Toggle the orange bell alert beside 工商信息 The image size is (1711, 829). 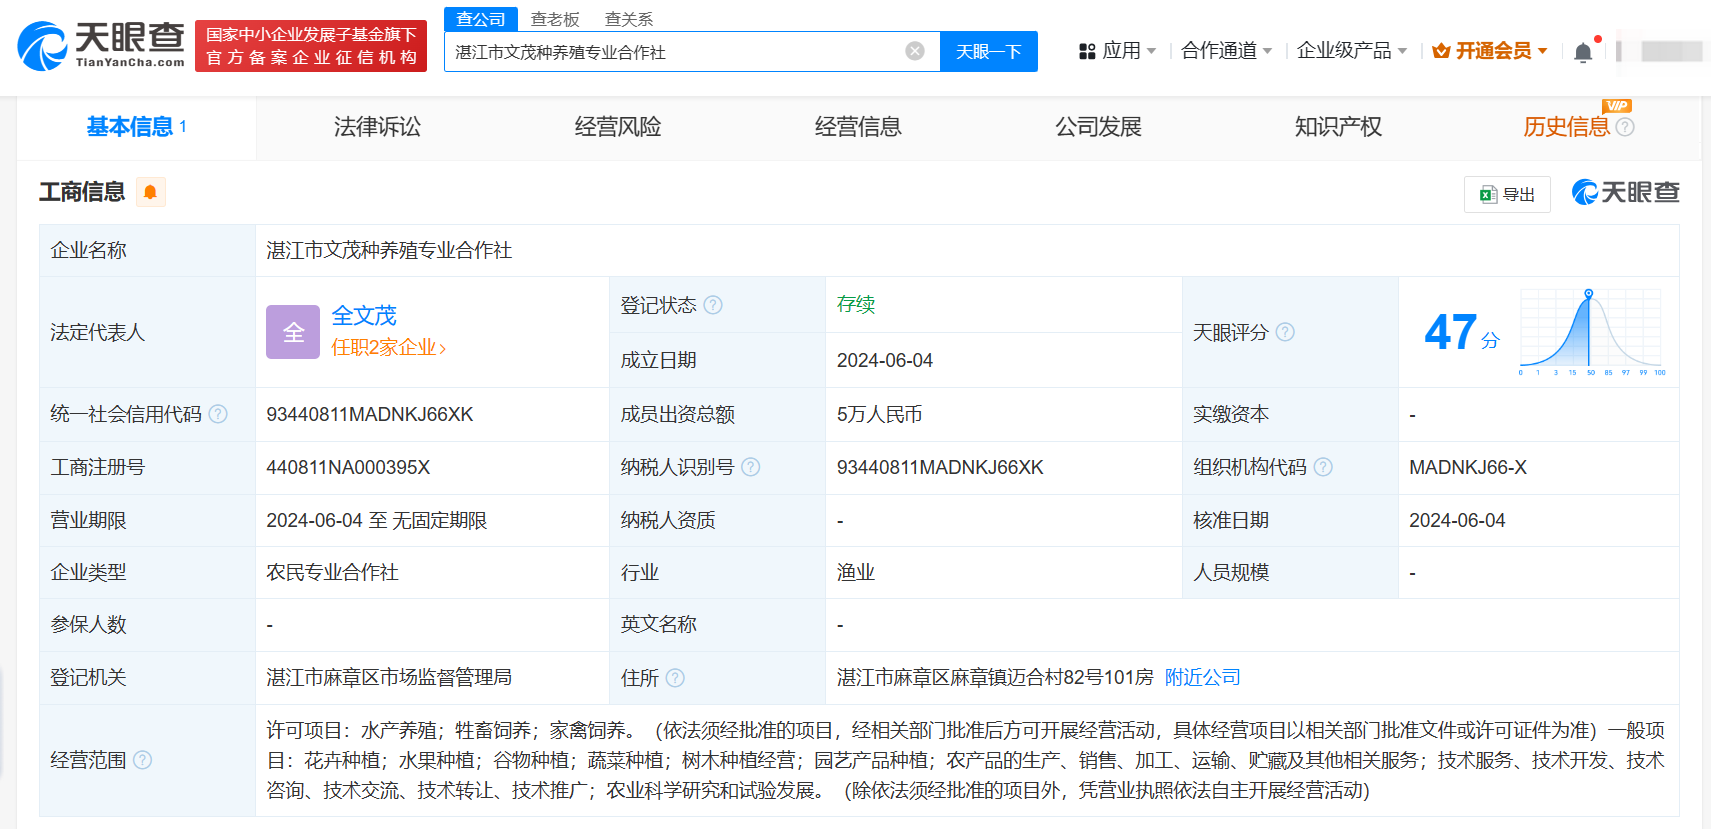[150, 192]
